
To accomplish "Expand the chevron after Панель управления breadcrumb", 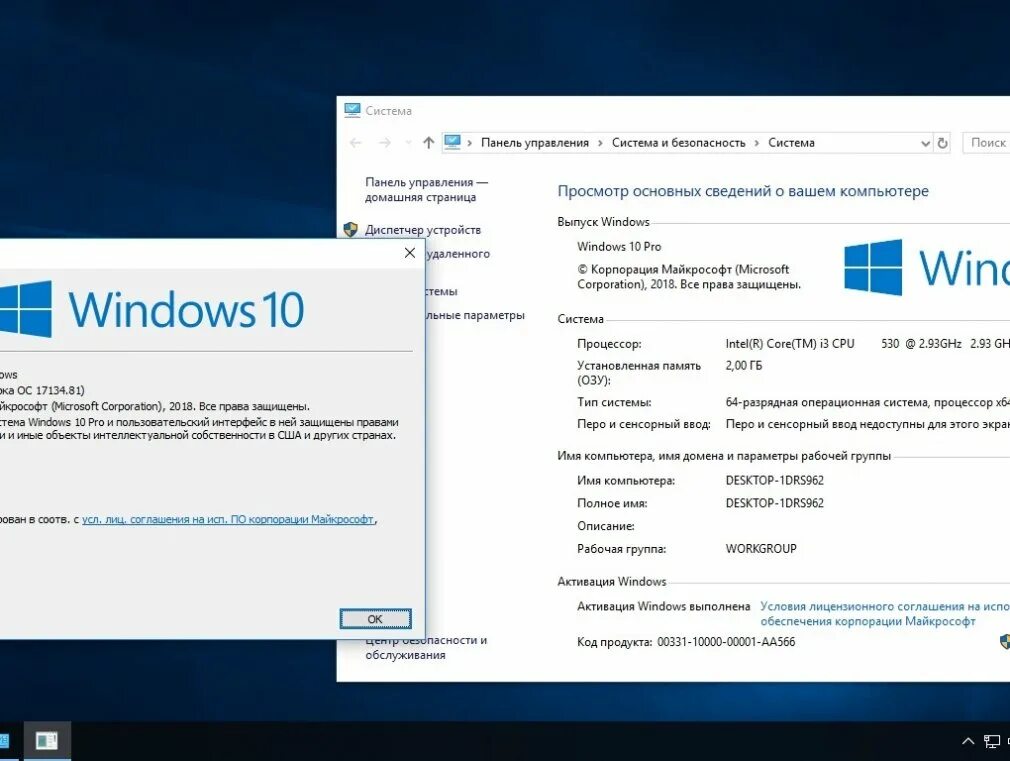I will click(600, 143).
